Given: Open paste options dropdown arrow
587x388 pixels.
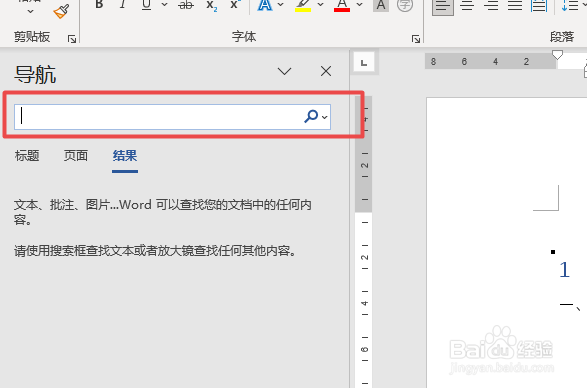Looking at the screenshot, I should tap(31, 11).
